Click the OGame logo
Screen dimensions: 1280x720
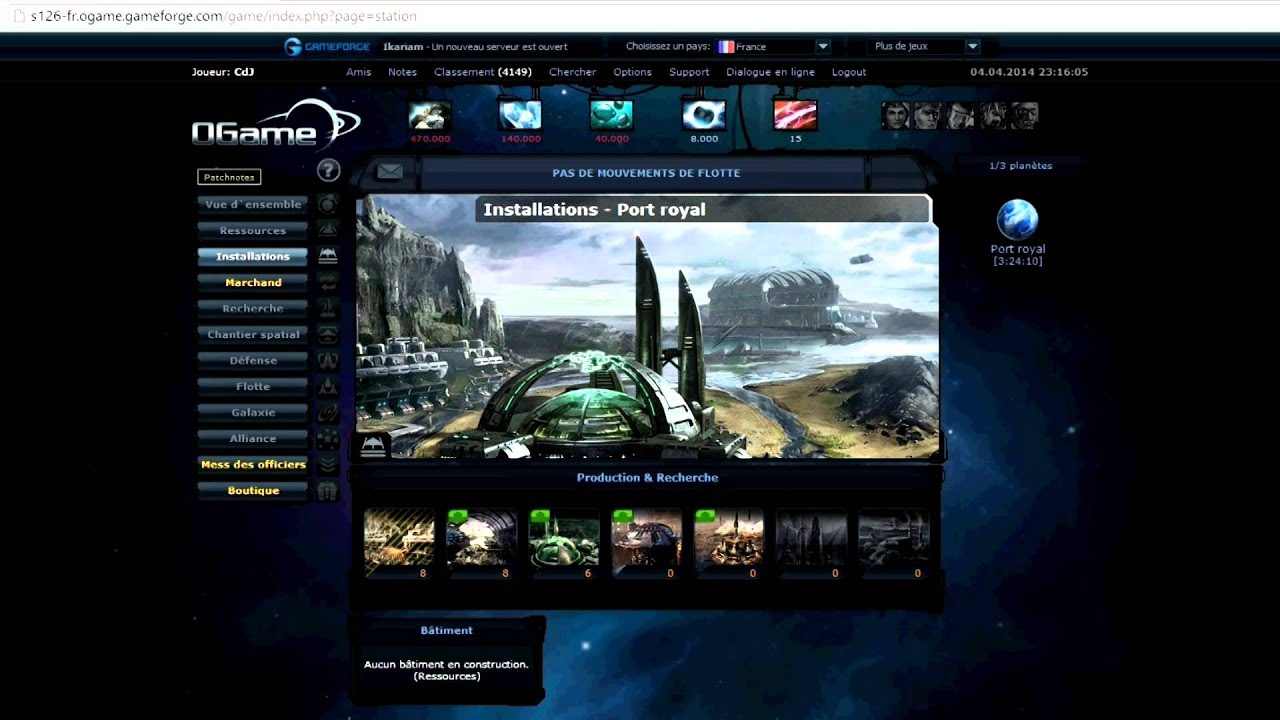pos(275,125)
